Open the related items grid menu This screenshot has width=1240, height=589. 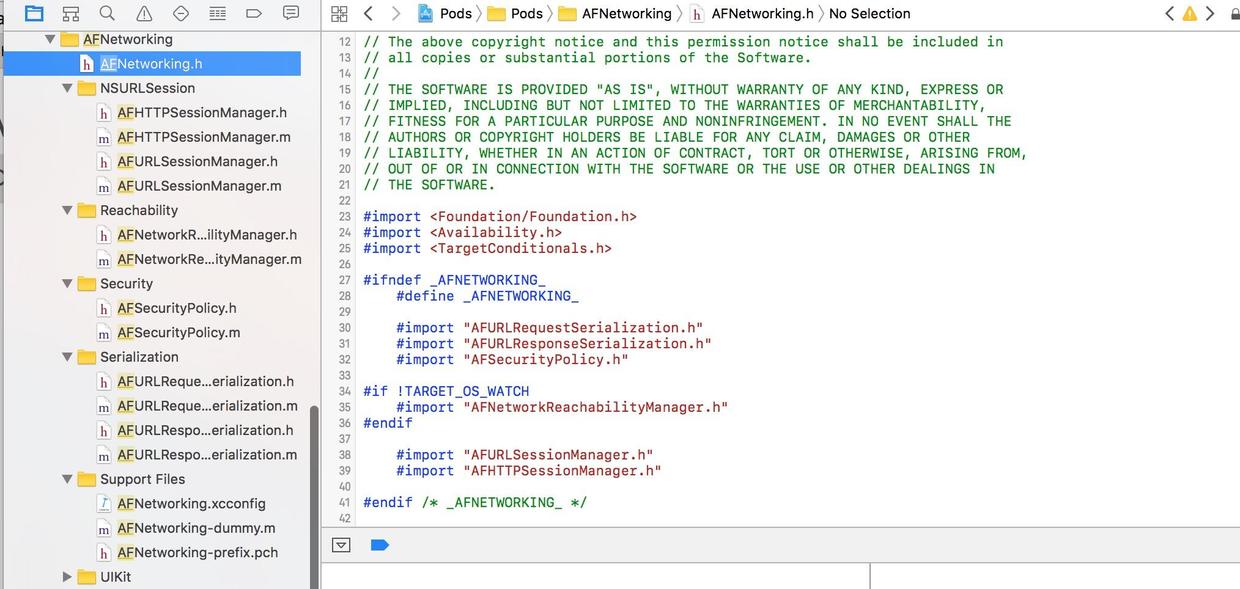tap(339, 13)
